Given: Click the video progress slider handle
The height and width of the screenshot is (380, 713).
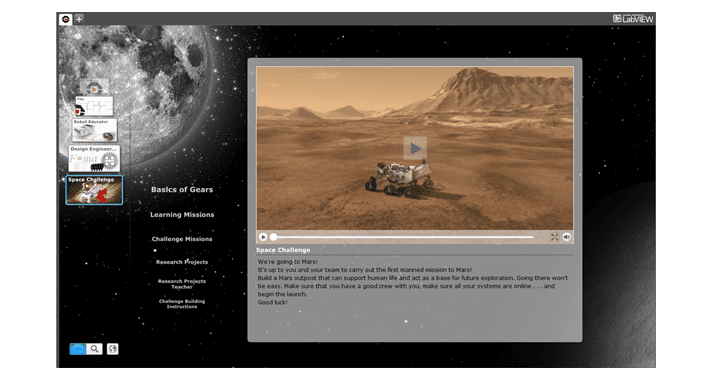Looking at the screenshot, I should [x=273, y=237].
